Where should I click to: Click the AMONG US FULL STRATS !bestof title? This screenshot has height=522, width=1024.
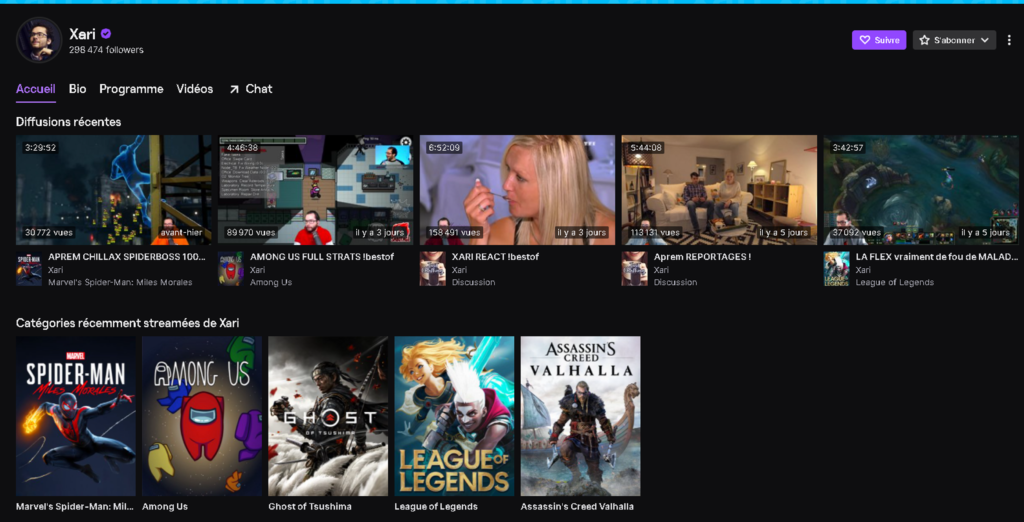[322, 257]
